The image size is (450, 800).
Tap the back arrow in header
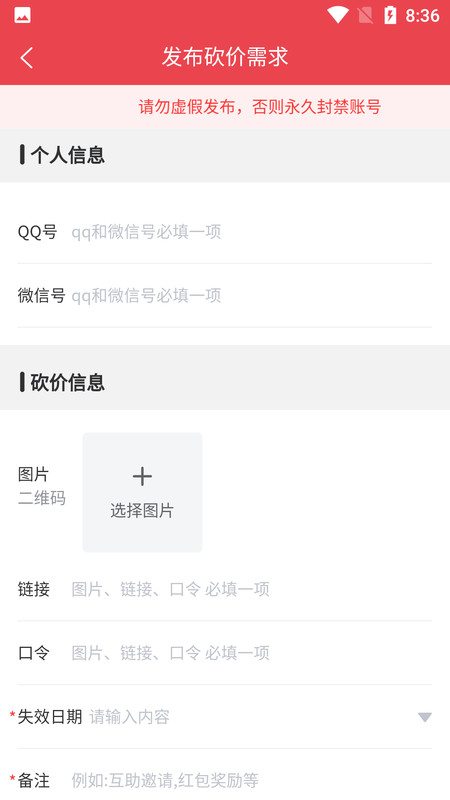click(x=27, y=57)
